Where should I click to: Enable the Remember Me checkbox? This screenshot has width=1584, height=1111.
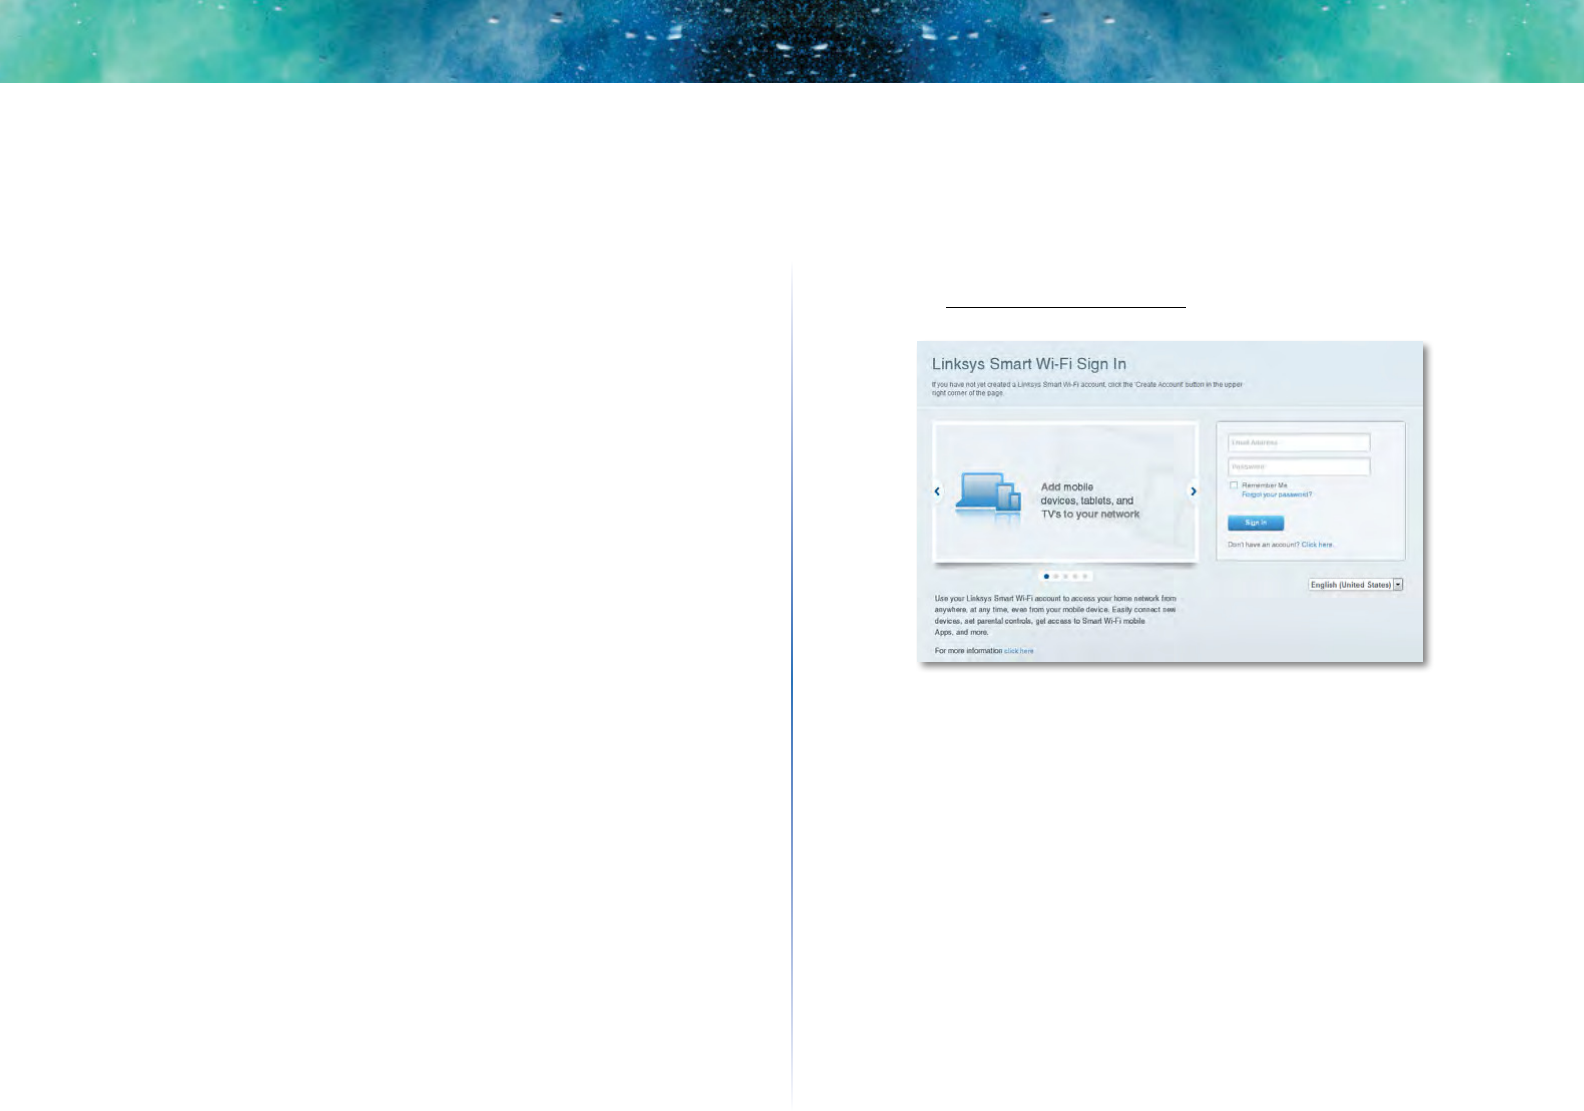coord(1234,485)
